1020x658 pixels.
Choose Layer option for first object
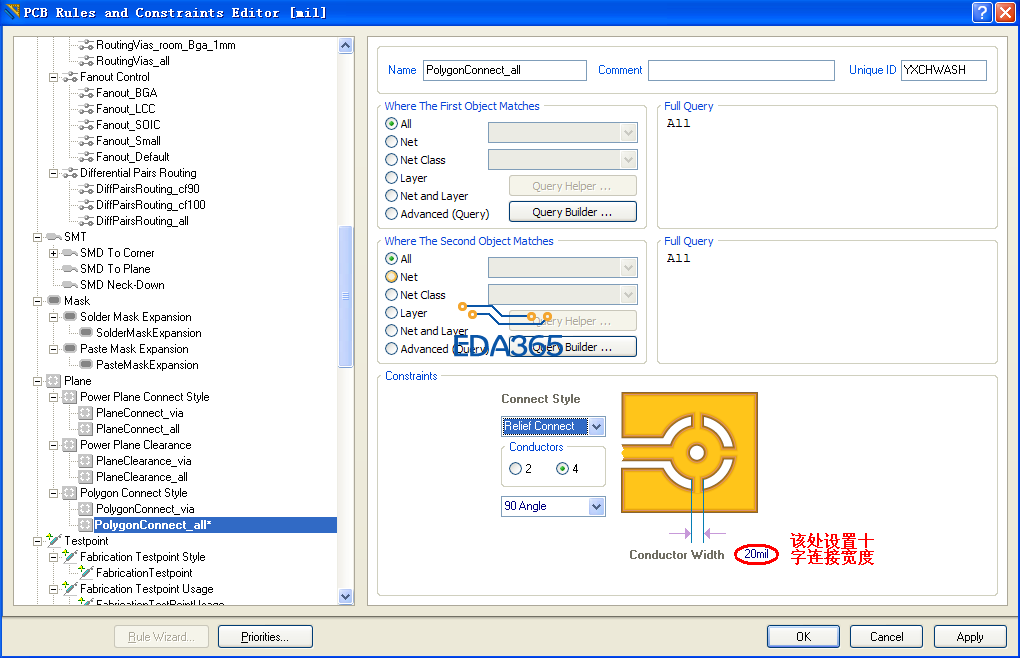click(392, 178)
